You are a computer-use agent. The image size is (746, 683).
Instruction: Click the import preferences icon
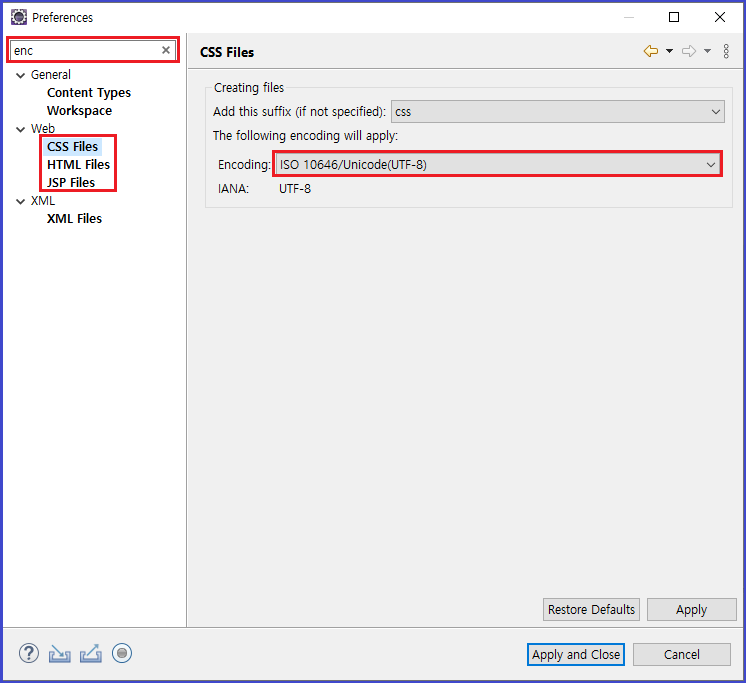point(59,654)
